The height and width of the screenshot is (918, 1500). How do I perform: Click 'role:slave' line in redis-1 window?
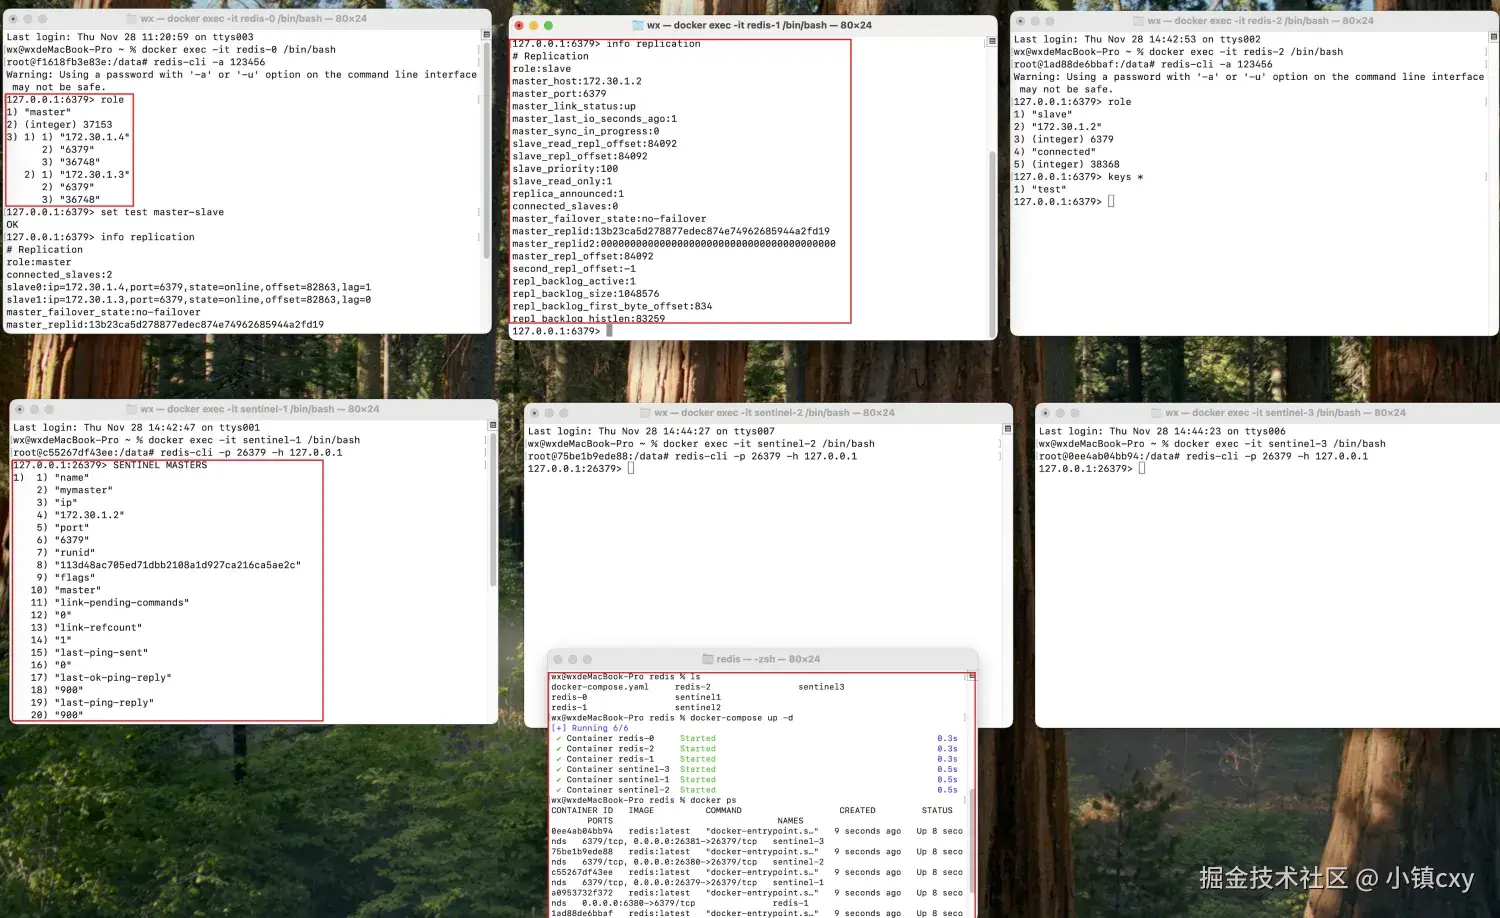541,69
